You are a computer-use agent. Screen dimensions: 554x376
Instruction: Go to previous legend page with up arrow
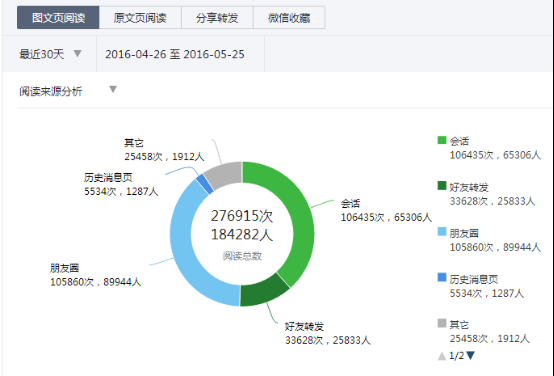442,356
